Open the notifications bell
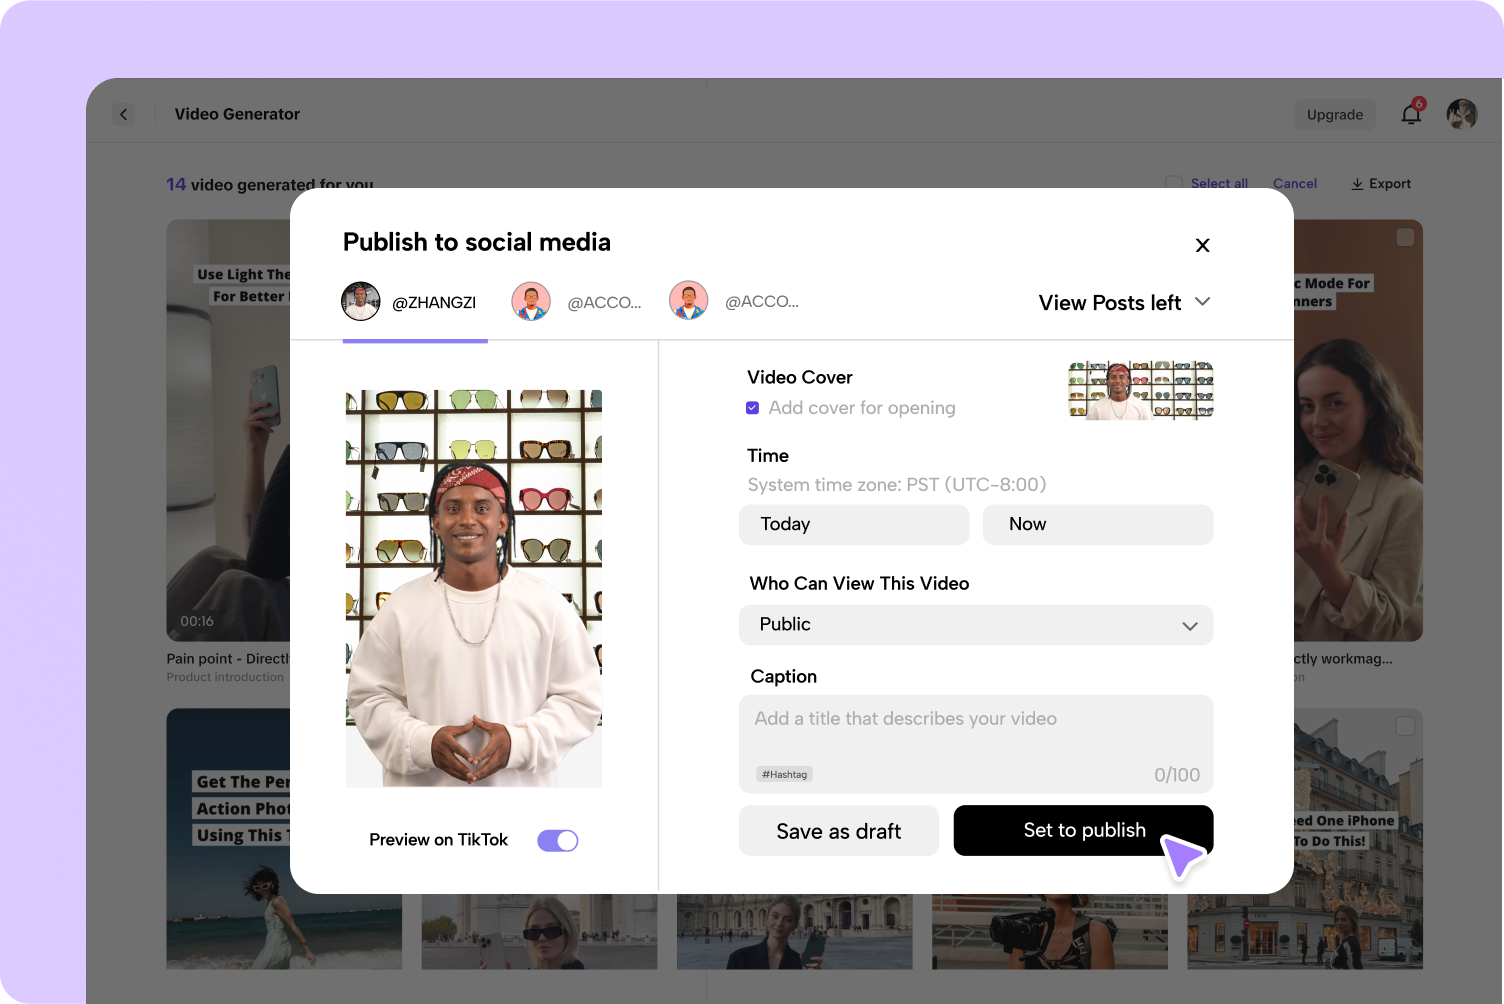Screen dimensions: 1504x1004 pos(1411,114)
